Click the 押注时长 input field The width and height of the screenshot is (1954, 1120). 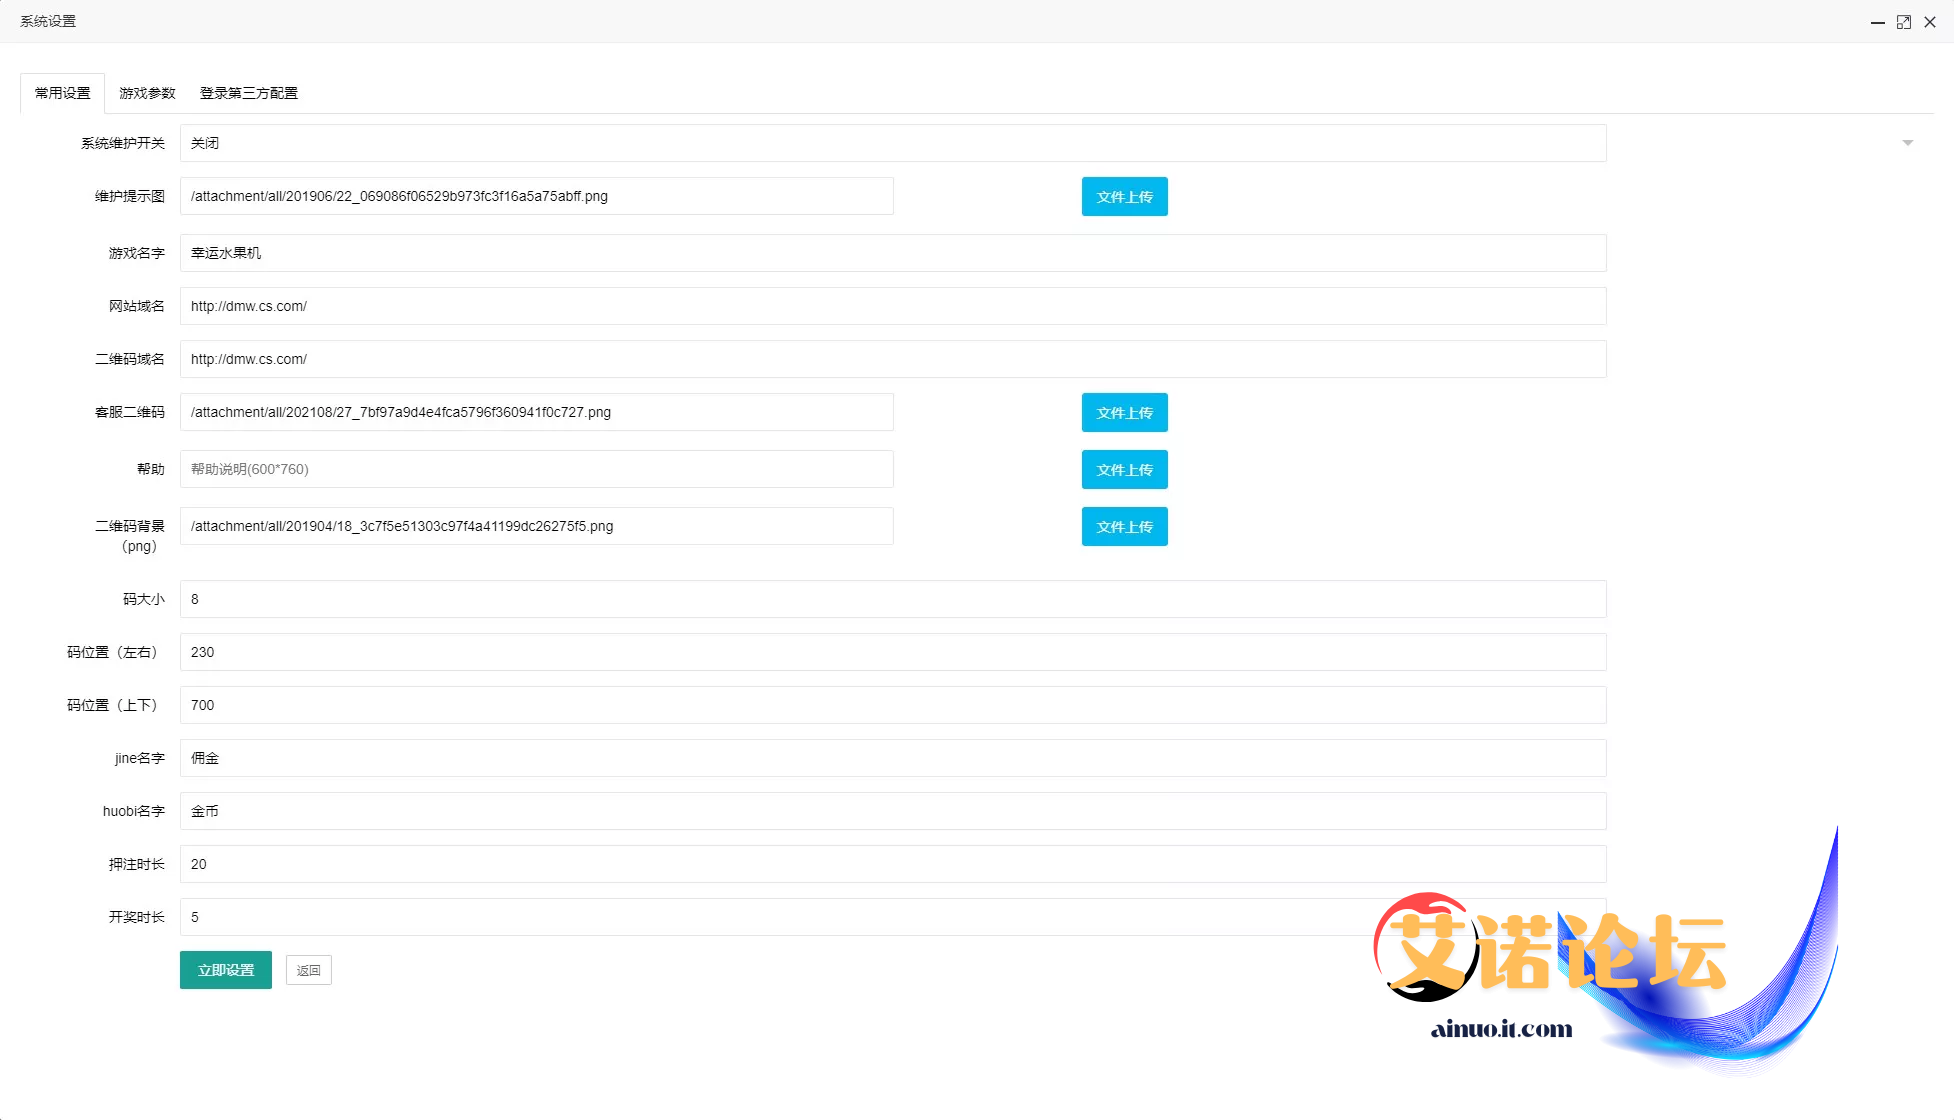click(893, 864)
